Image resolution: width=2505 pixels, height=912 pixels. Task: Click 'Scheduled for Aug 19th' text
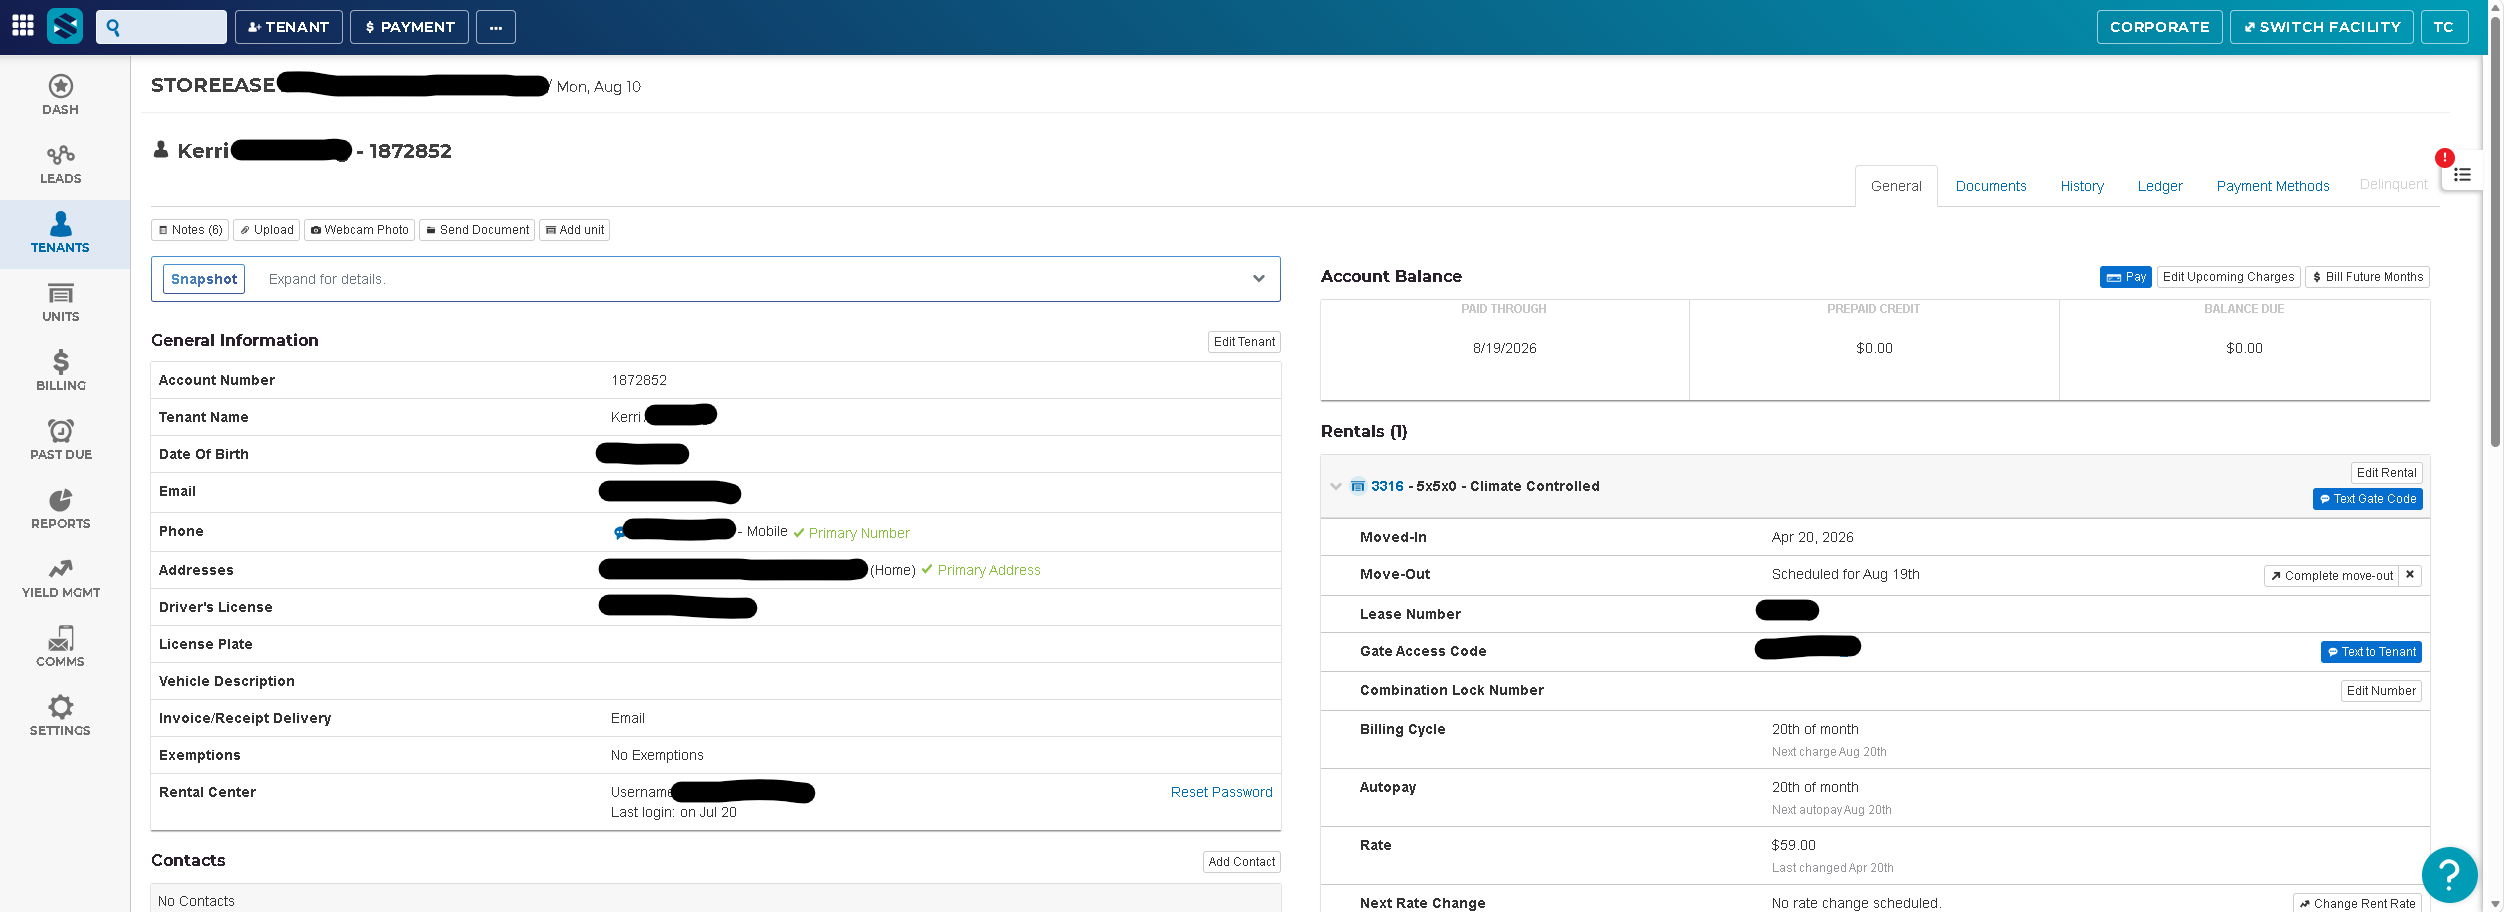coord(1846,574)
